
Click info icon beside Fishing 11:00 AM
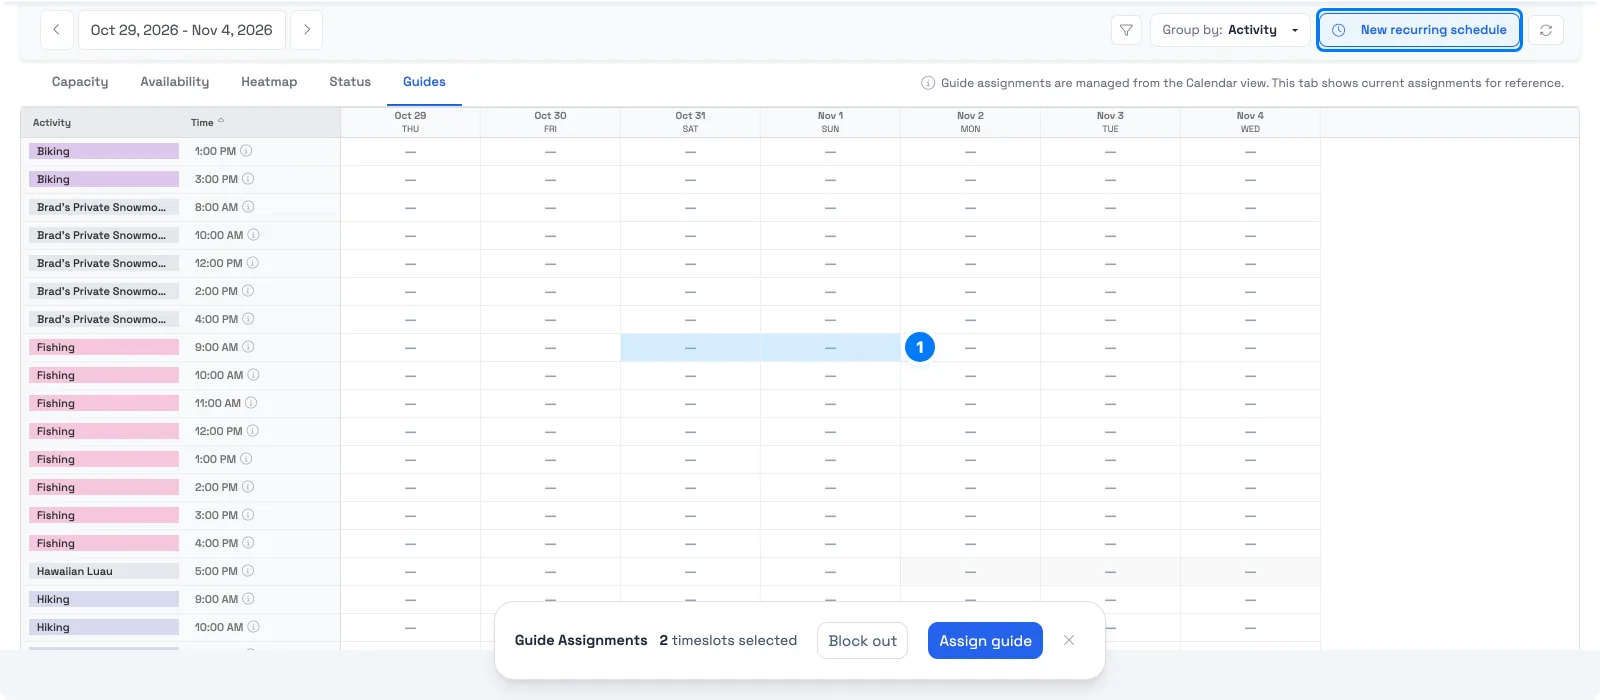[x=251, y=403]
